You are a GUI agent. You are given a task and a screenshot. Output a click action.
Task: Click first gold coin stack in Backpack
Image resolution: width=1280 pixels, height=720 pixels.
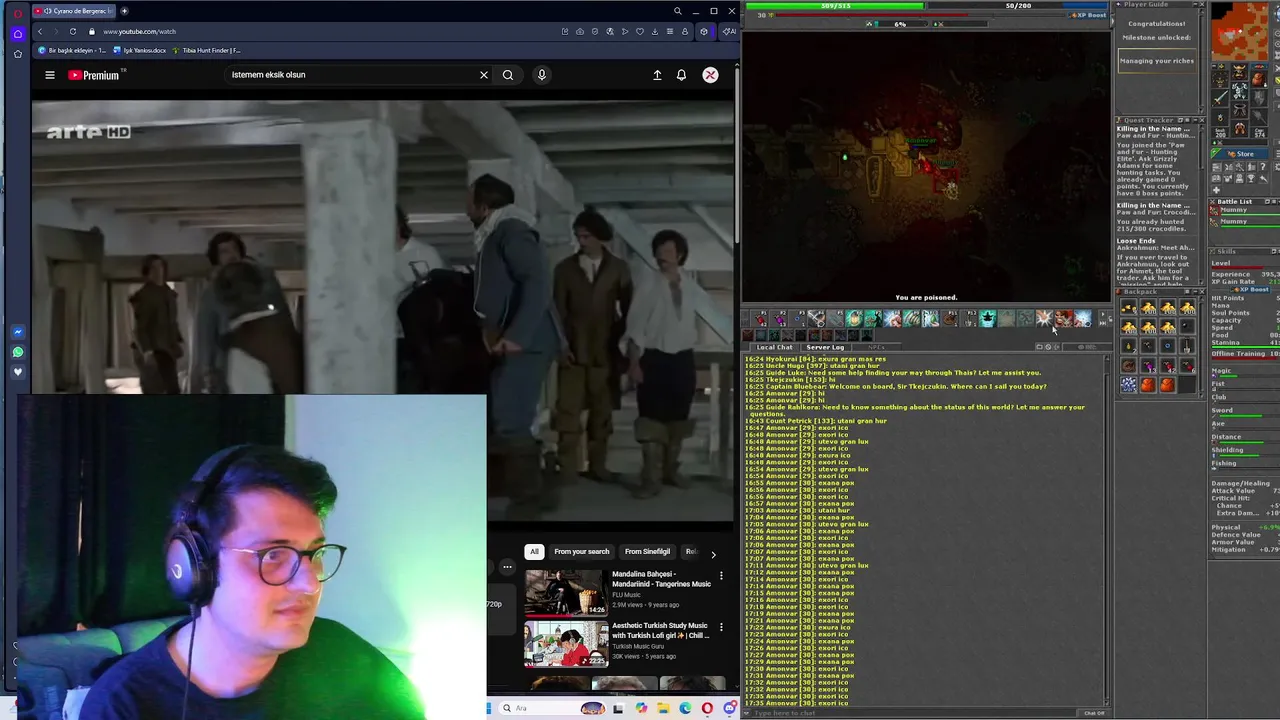(x=1129, y=309)
